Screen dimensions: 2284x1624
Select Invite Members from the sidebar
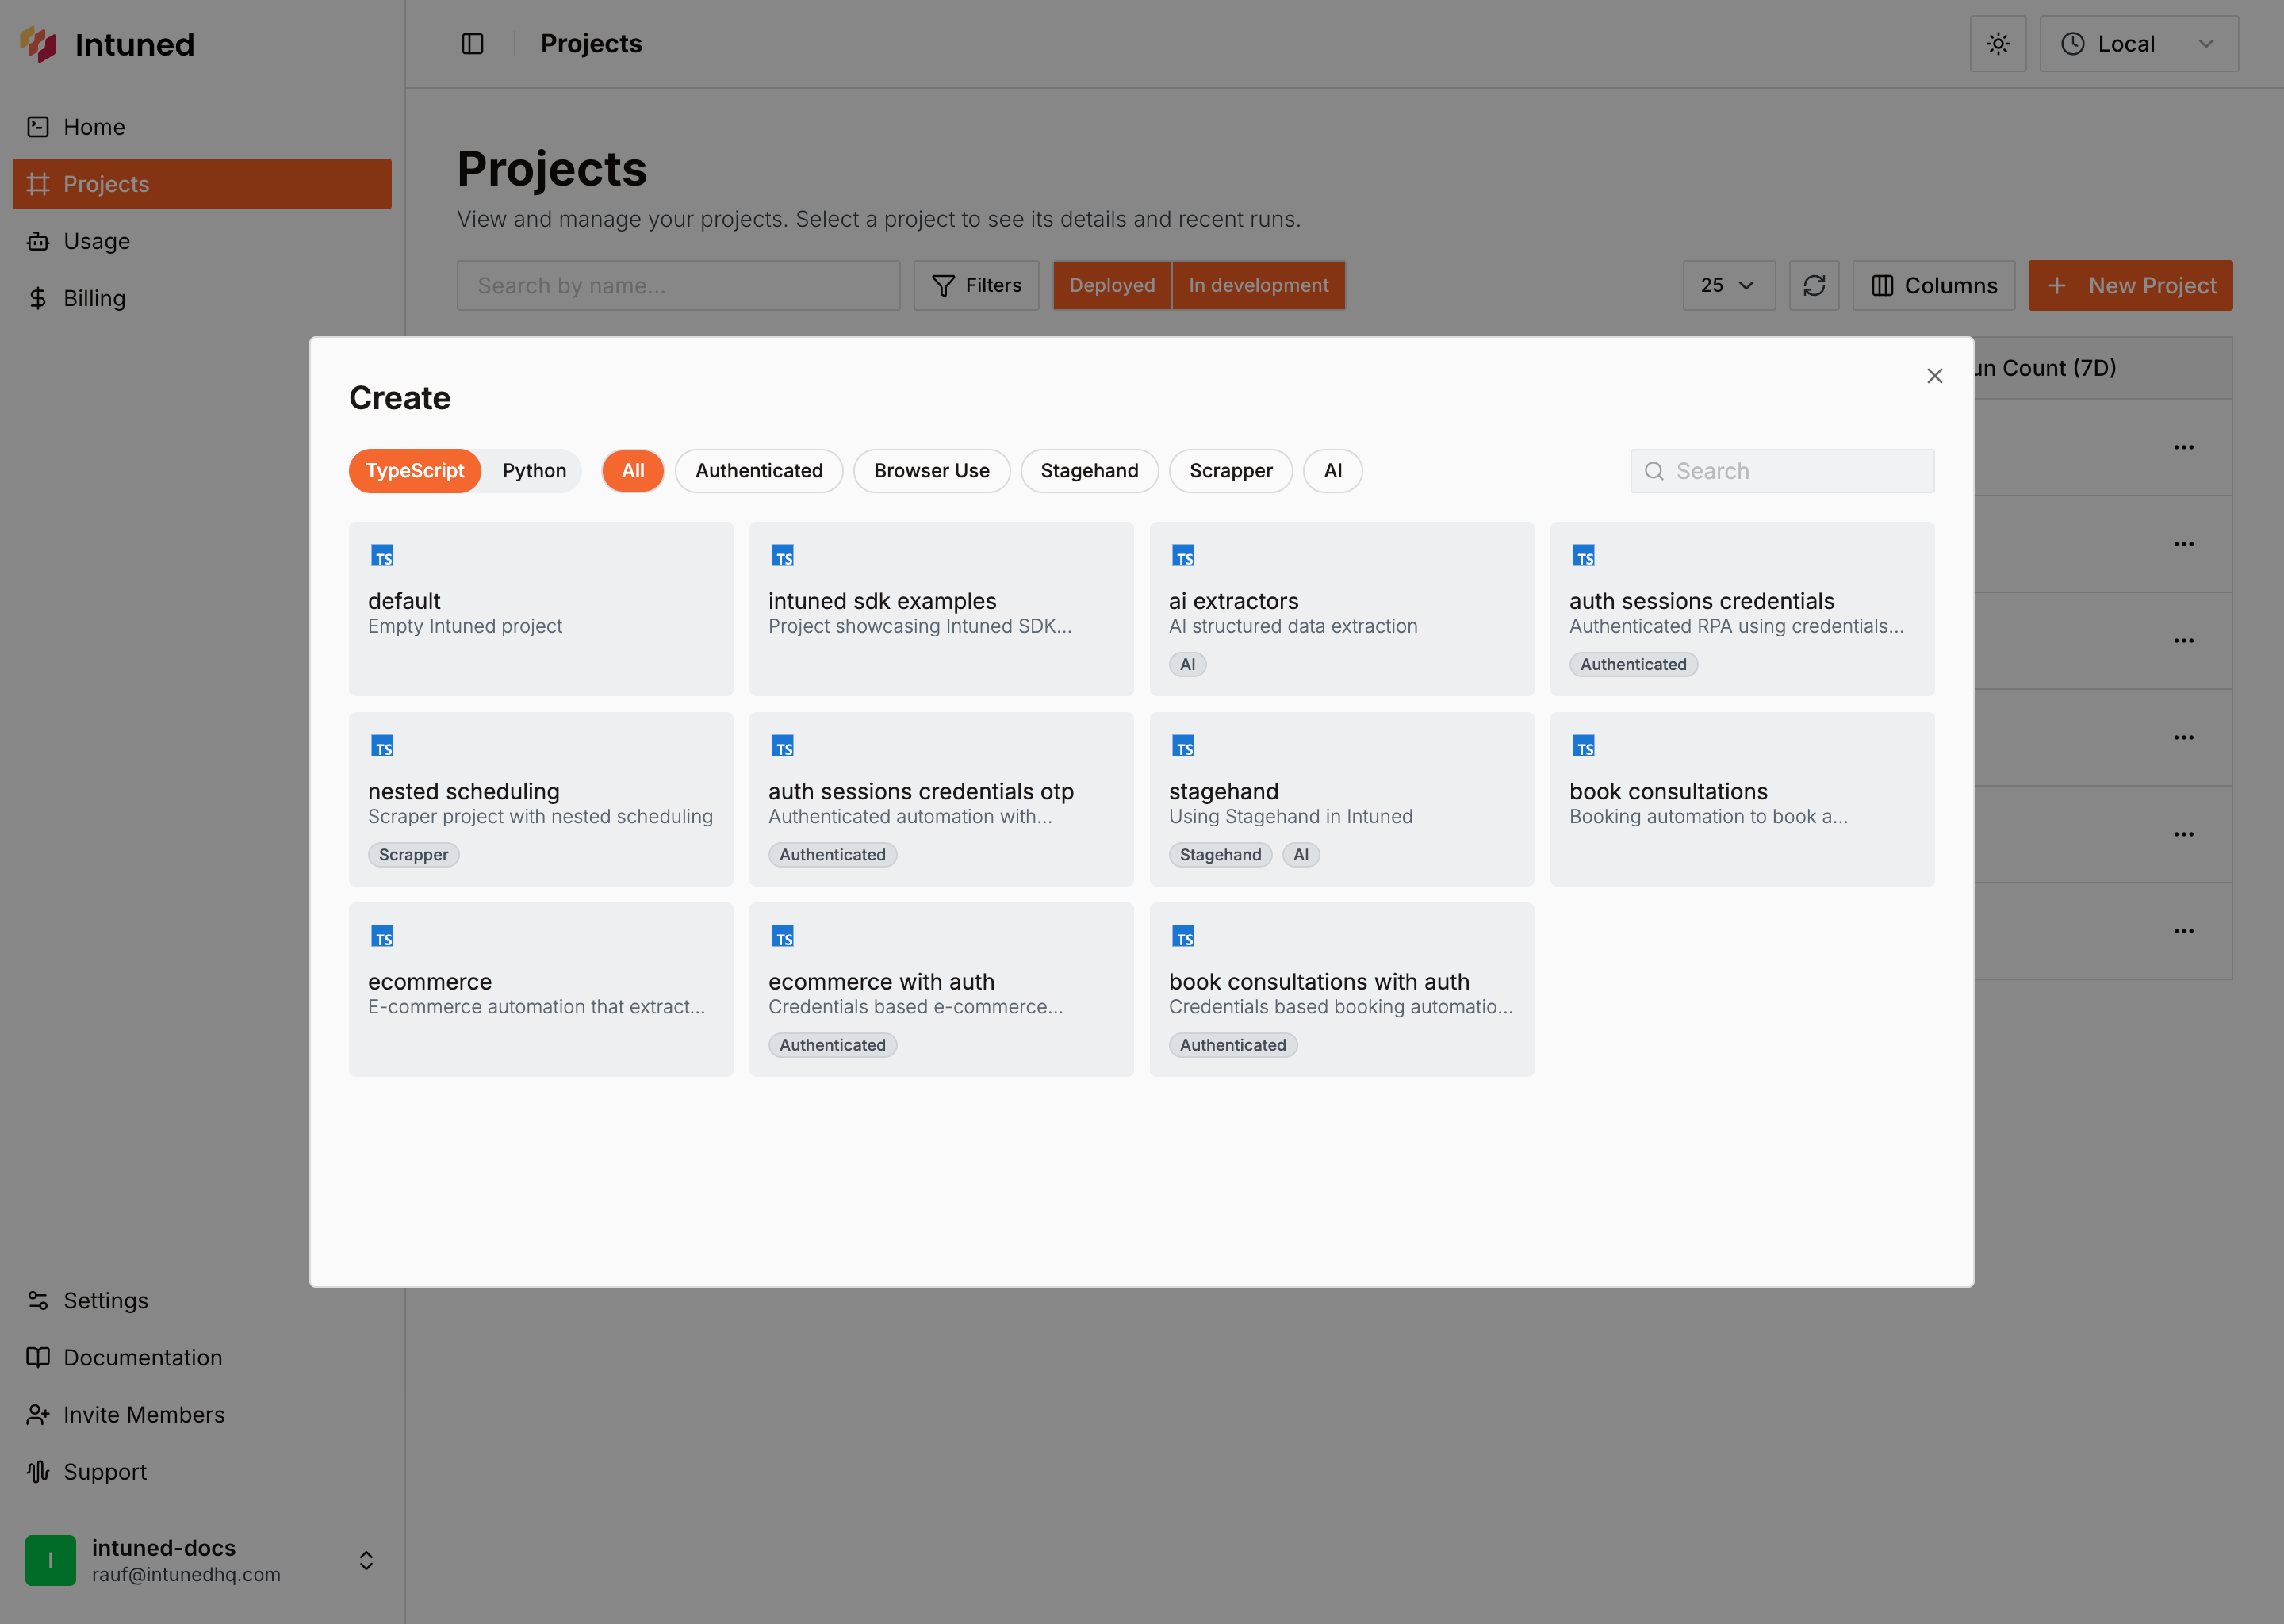(x=144, y=1414)
